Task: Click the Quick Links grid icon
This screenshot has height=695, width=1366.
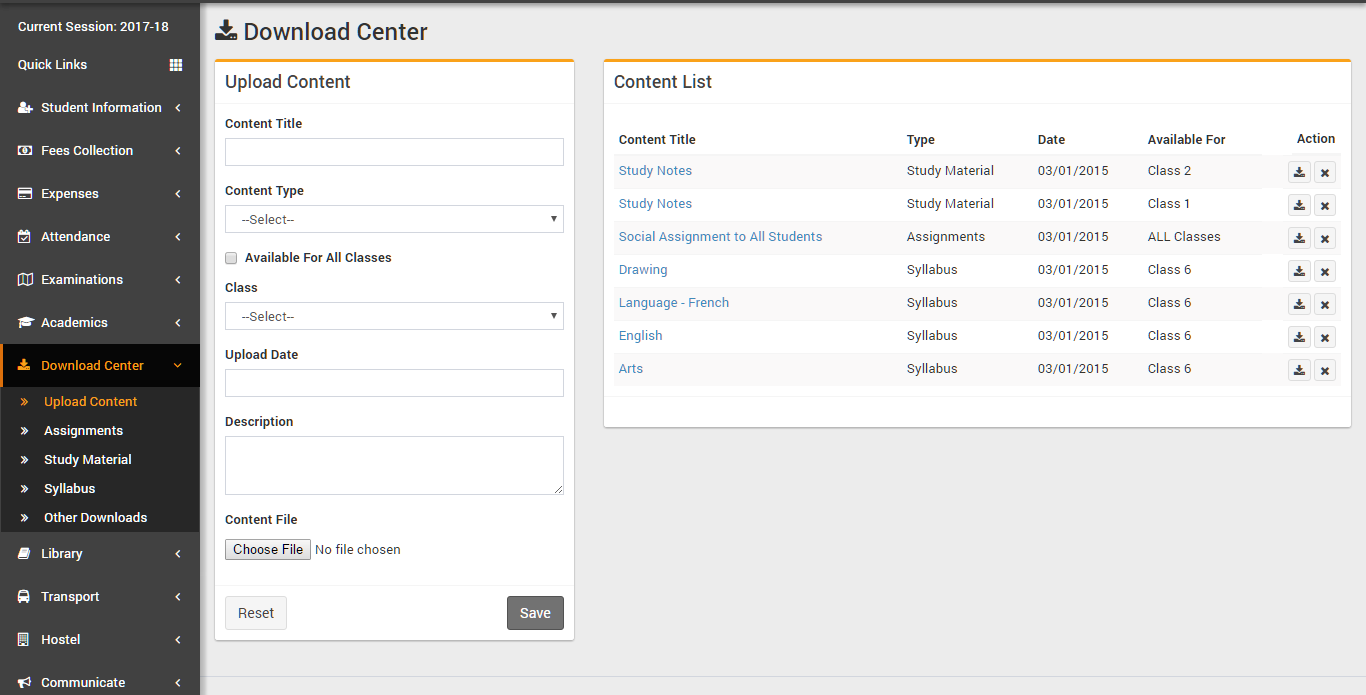Action: tap(176, 65)
